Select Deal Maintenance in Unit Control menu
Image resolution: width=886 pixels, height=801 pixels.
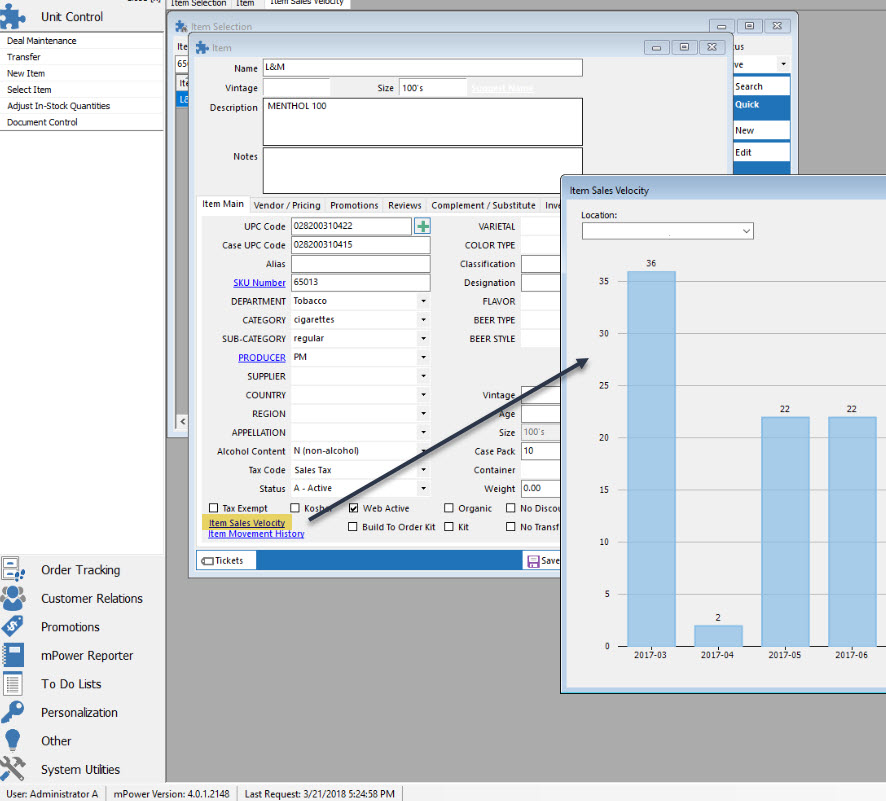42,41
